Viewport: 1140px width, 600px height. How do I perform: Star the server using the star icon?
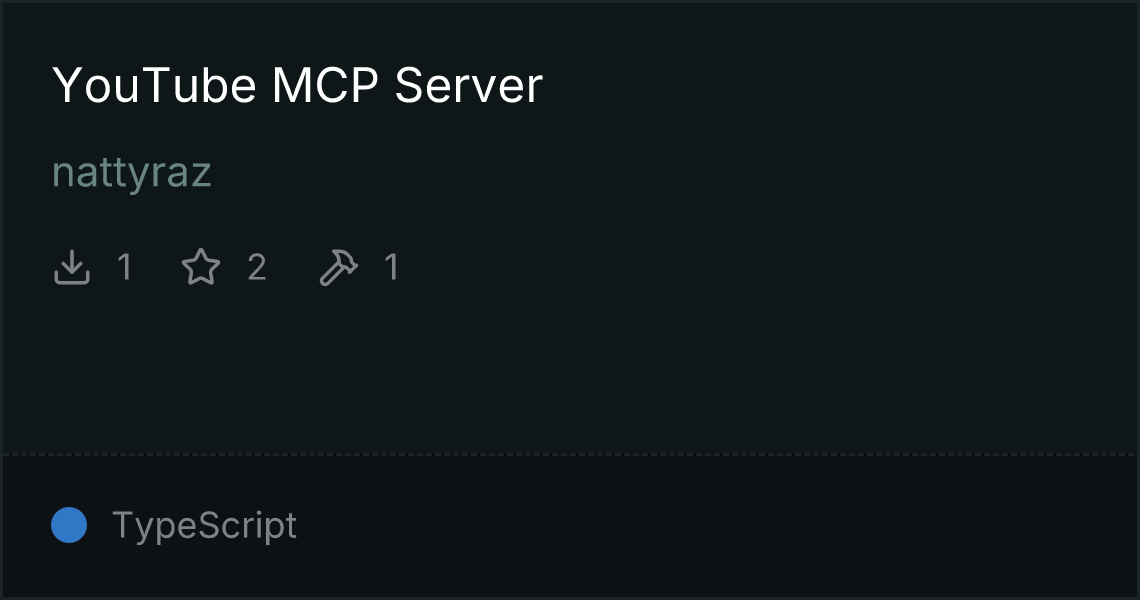201,267
